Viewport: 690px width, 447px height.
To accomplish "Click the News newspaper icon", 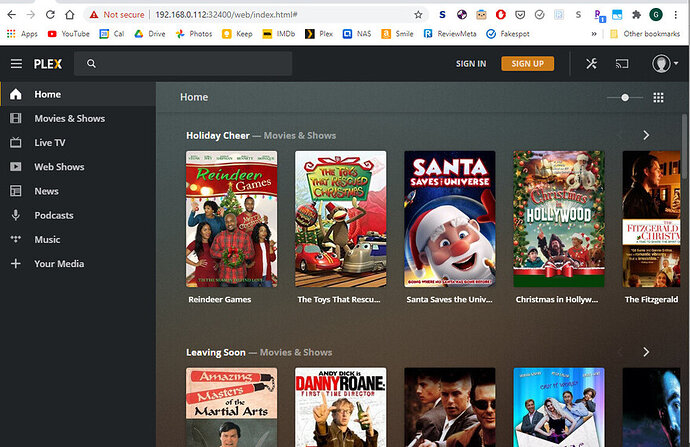I will (16, 191).
